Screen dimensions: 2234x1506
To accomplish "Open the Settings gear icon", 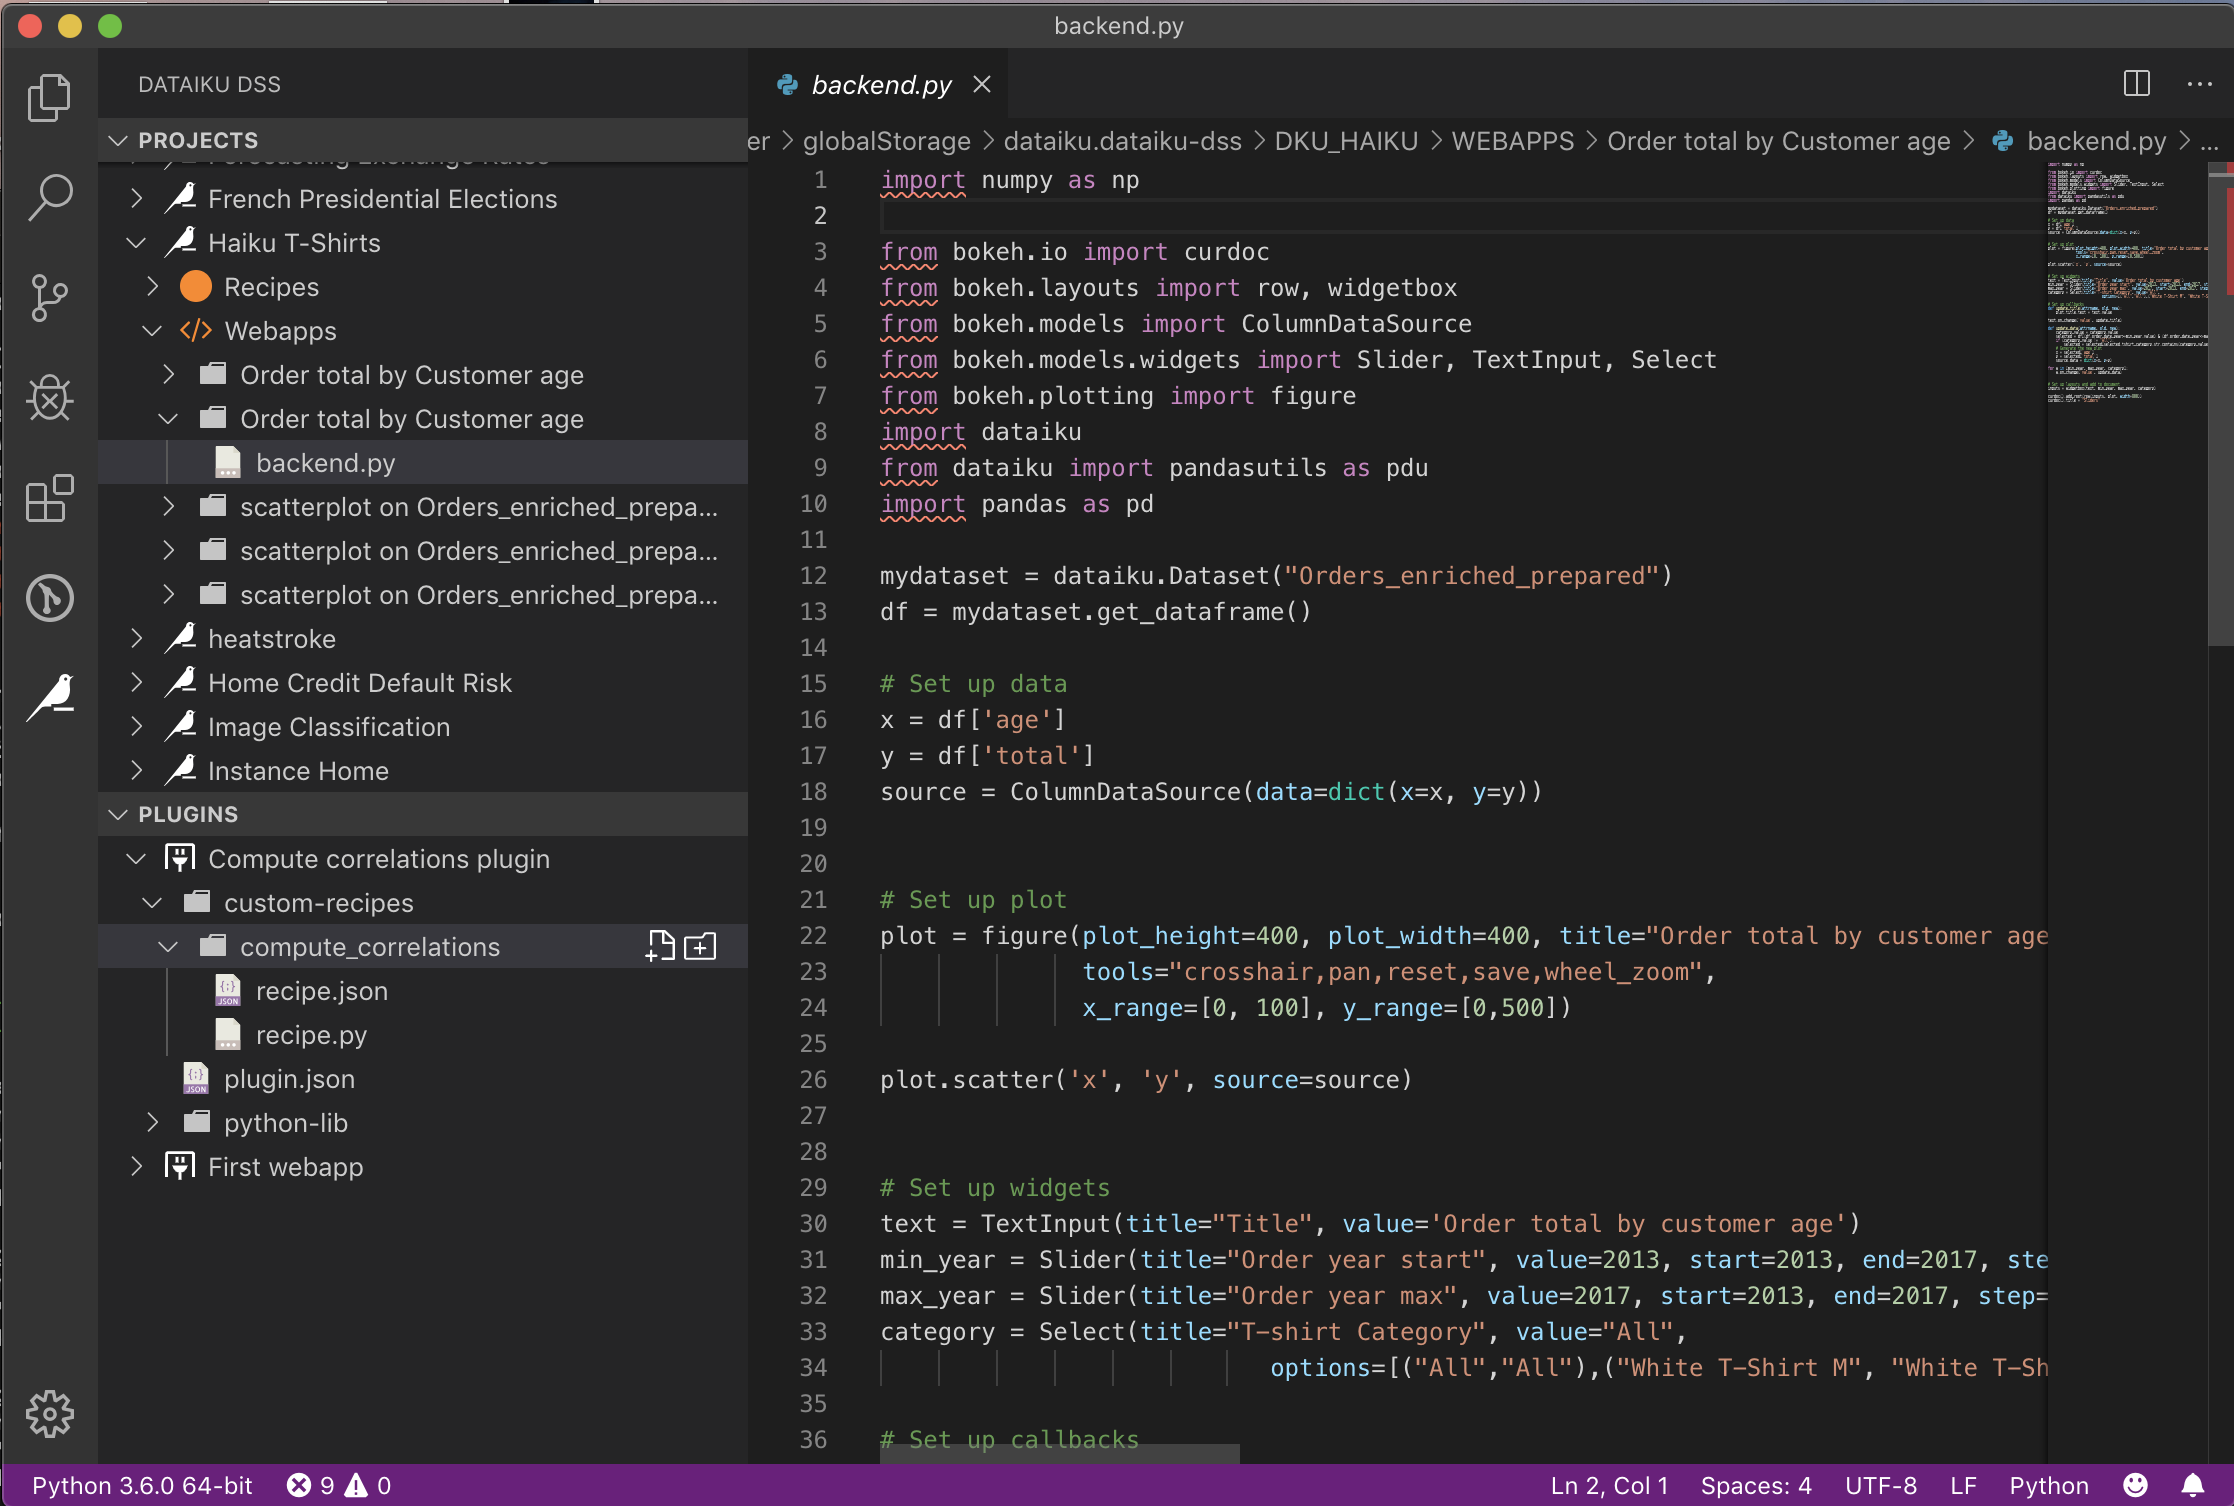I will [49, 1412].
